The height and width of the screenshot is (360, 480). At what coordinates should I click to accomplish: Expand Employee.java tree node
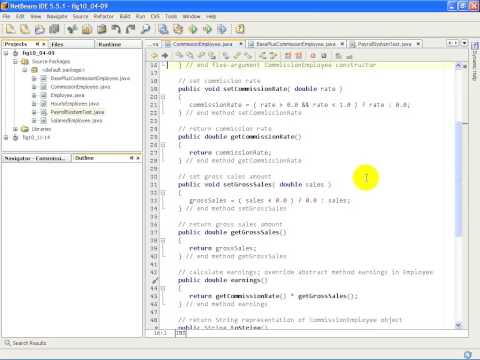(34, 95)
